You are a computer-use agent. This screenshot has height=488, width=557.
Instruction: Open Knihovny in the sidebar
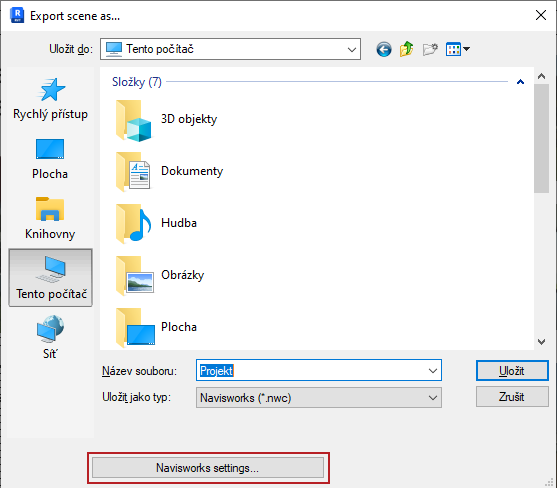click(x=50, y=219)
